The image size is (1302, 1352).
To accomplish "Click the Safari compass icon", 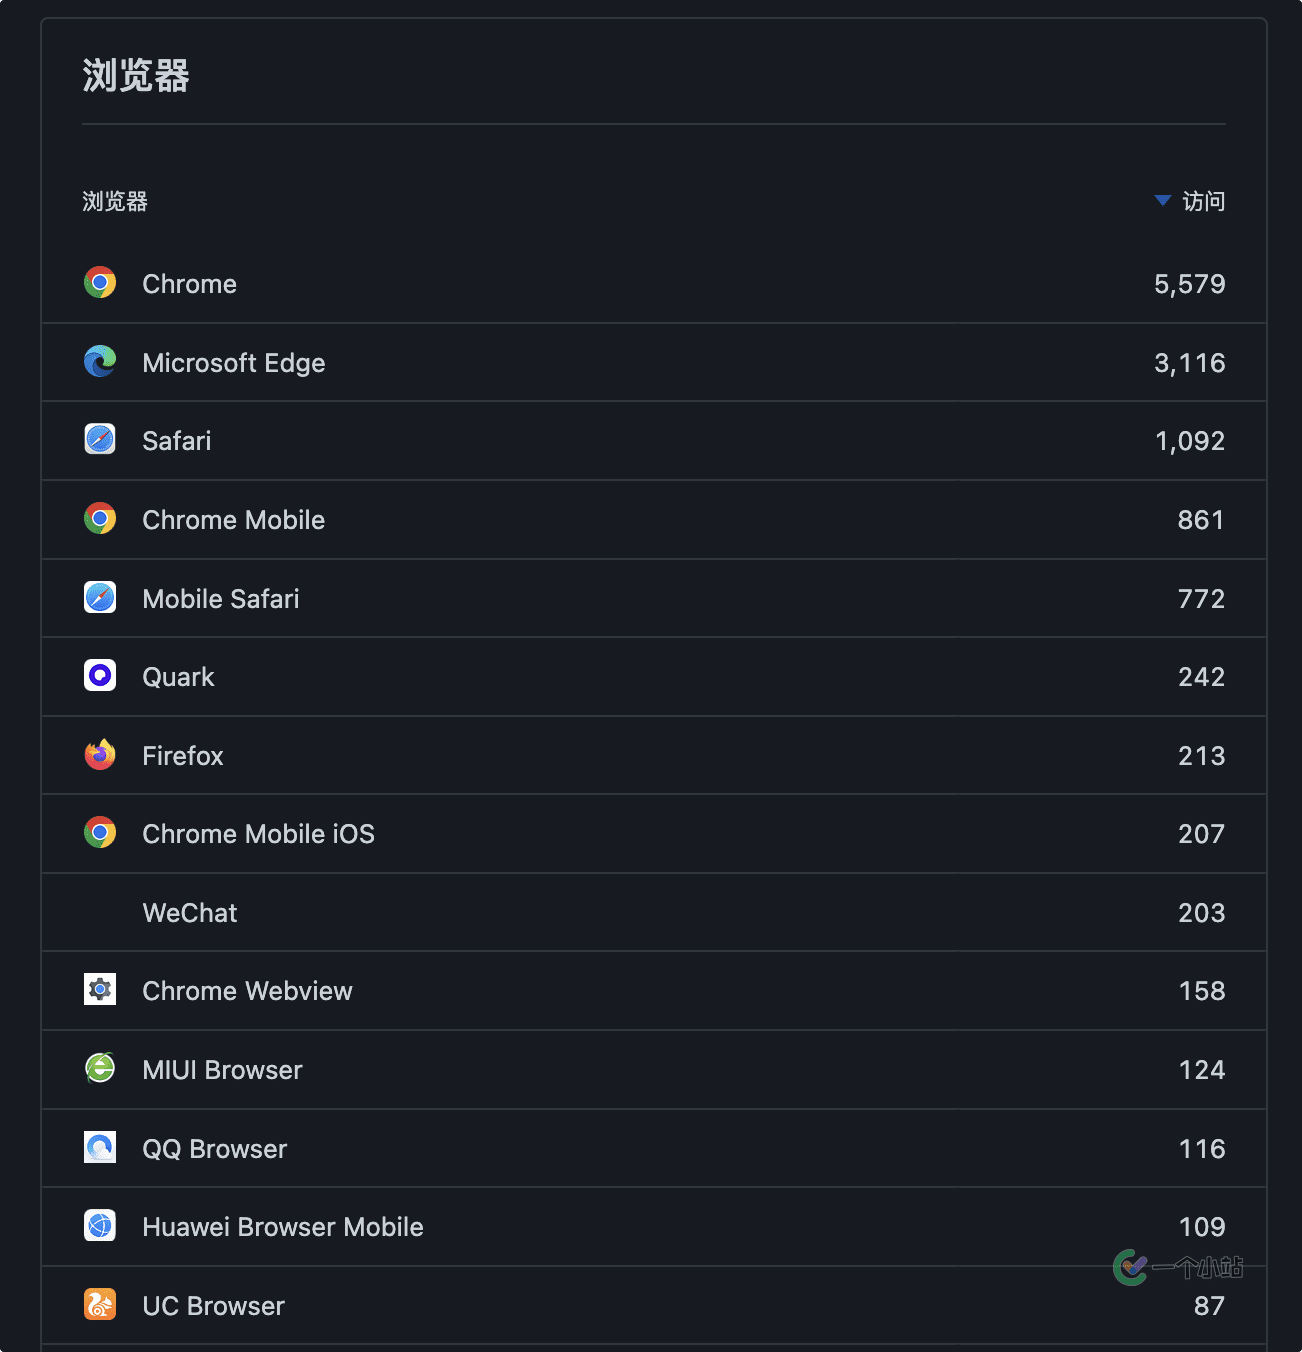I will tap(100, 440).
